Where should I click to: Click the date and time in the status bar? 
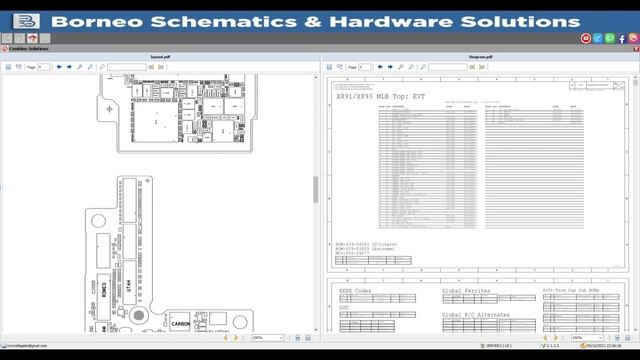tap(603, 346)
